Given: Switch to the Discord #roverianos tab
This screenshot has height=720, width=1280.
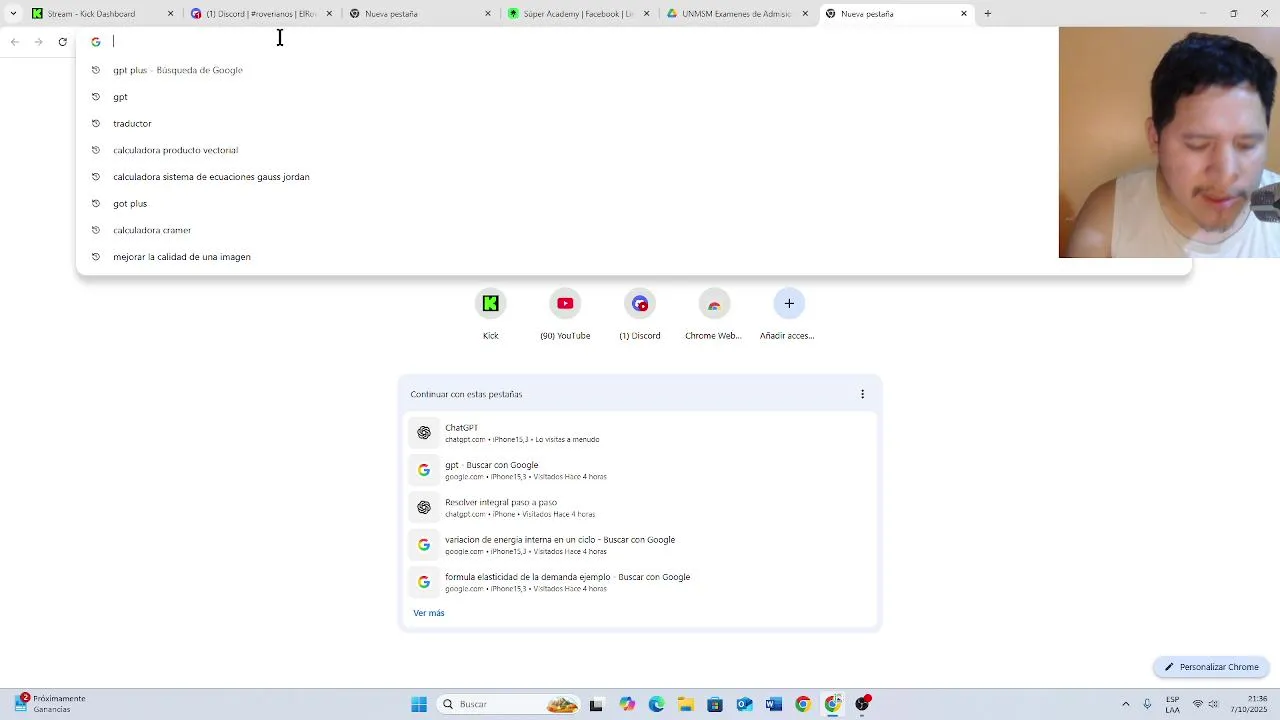Looking at the screenshot, I should pyautogui.click(x=260, y=14).
